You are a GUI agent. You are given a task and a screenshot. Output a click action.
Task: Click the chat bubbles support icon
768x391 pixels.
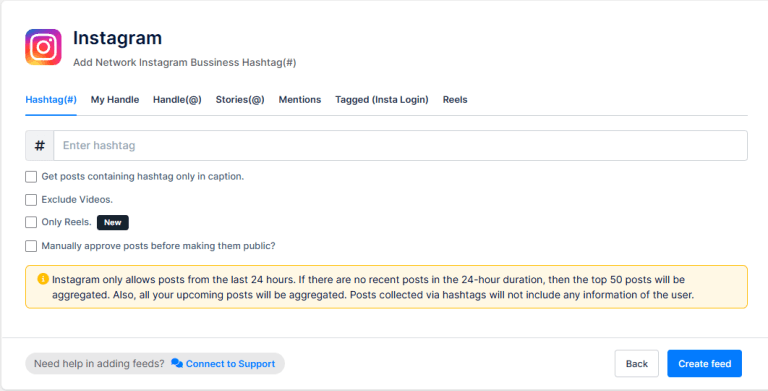click(177, 364)
